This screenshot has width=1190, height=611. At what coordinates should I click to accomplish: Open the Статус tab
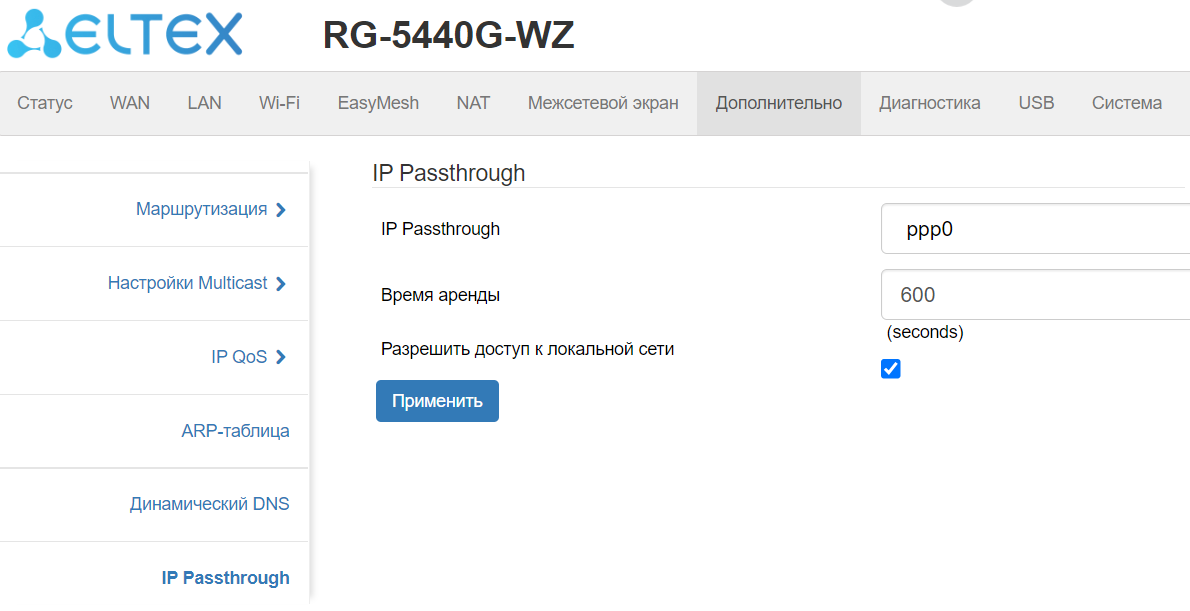point(45,103)
